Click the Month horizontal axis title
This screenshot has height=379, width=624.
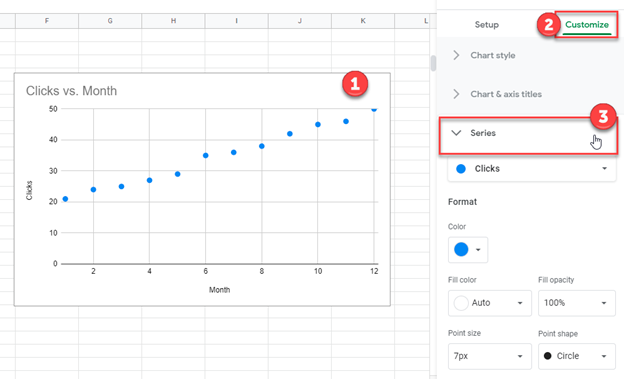(x=219, y=290)
